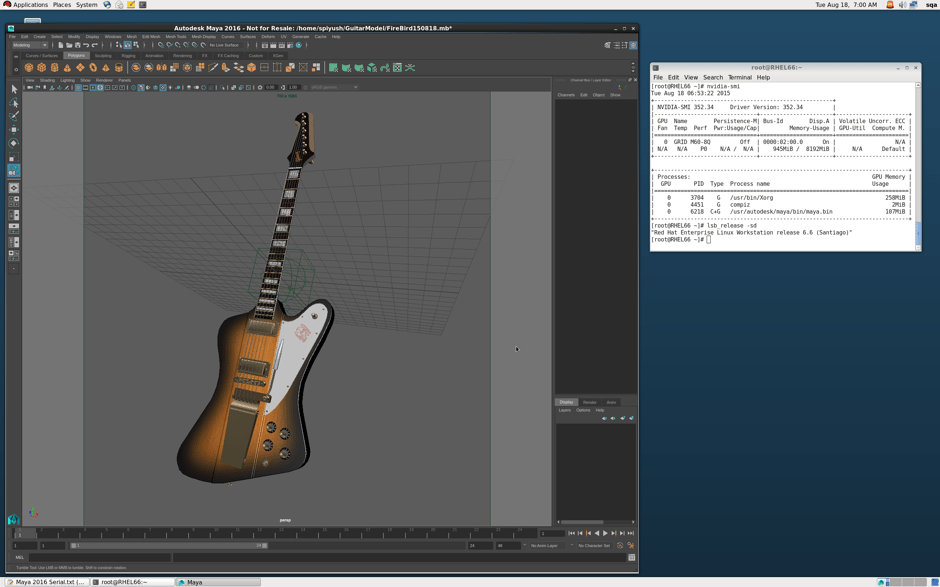This screenshot has height=587, width=940.
Task: Choose the Rotate tool in toolbox
Action: pyautogui.click(x=14, y=143)
